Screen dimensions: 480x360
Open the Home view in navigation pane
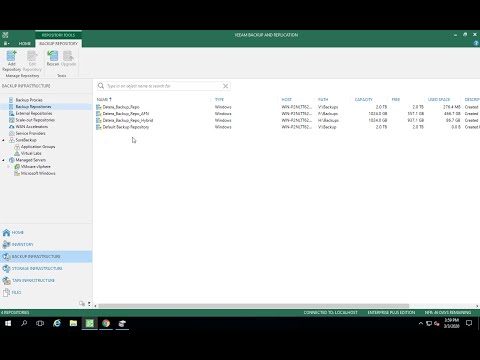[46, 232]
